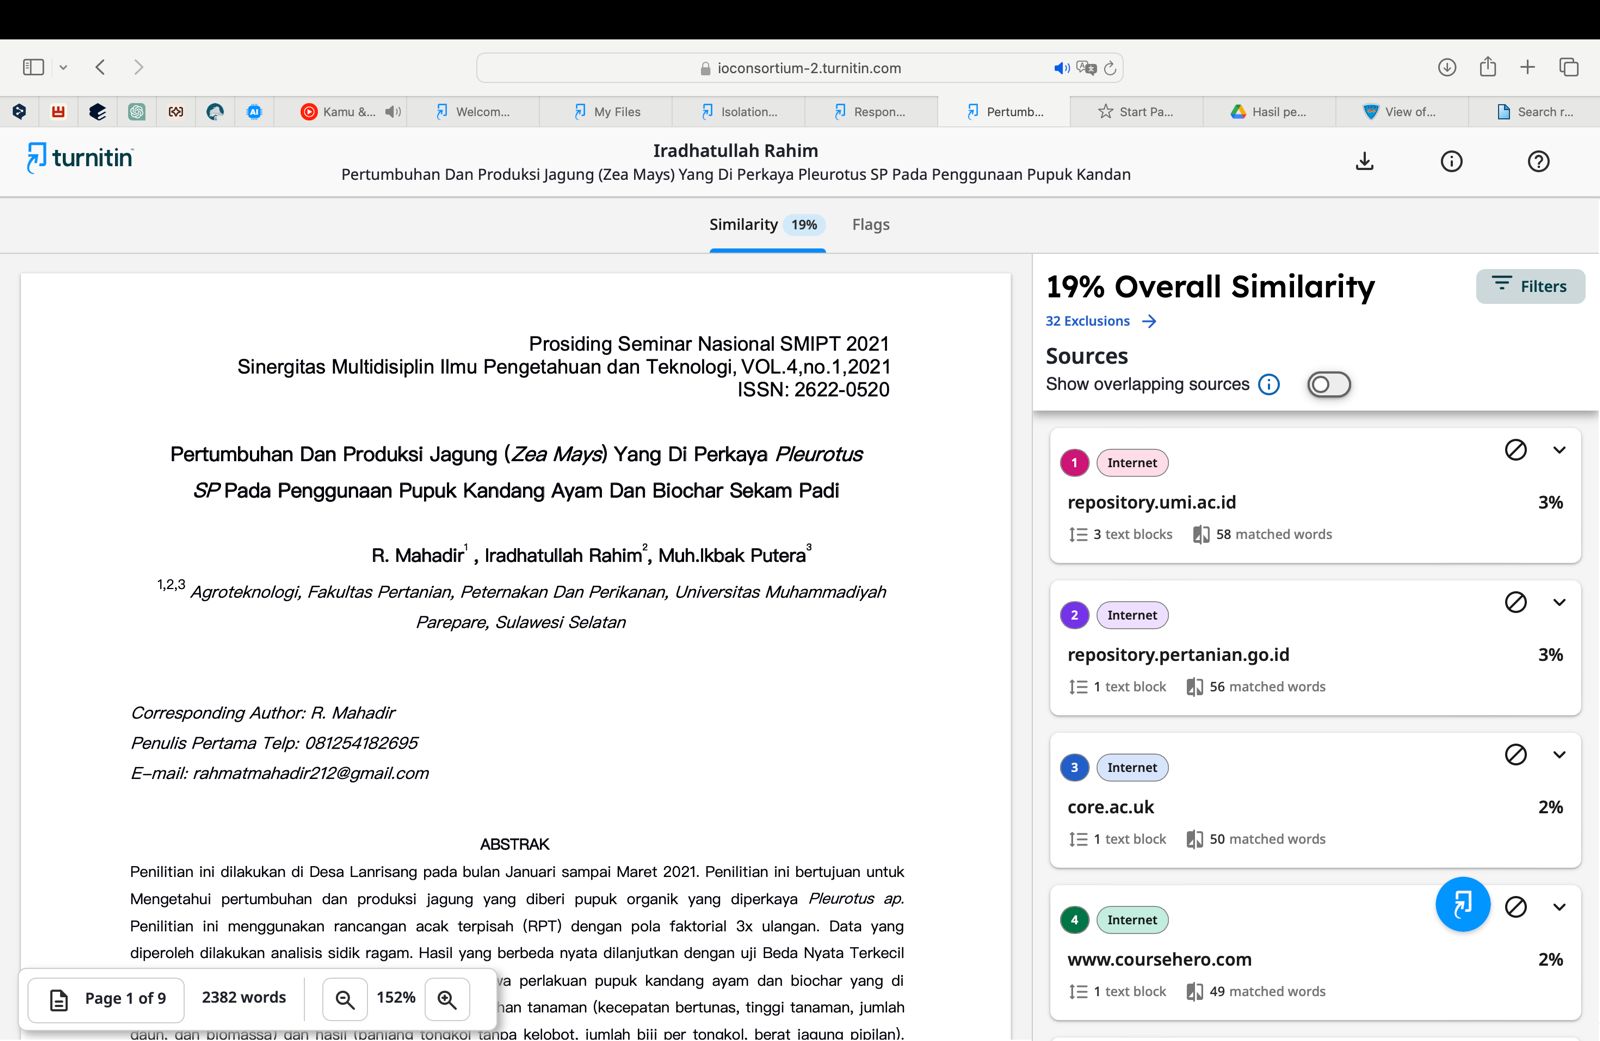
Task: Expand repository.pertanian.go.id source card
Action: (x=1559, y=602)
